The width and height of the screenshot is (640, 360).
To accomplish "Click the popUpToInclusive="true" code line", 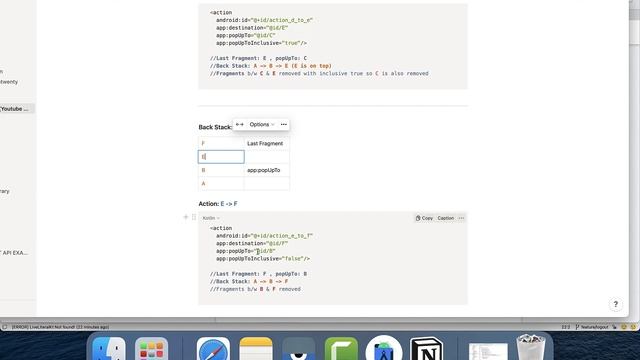I will (261, 43).
